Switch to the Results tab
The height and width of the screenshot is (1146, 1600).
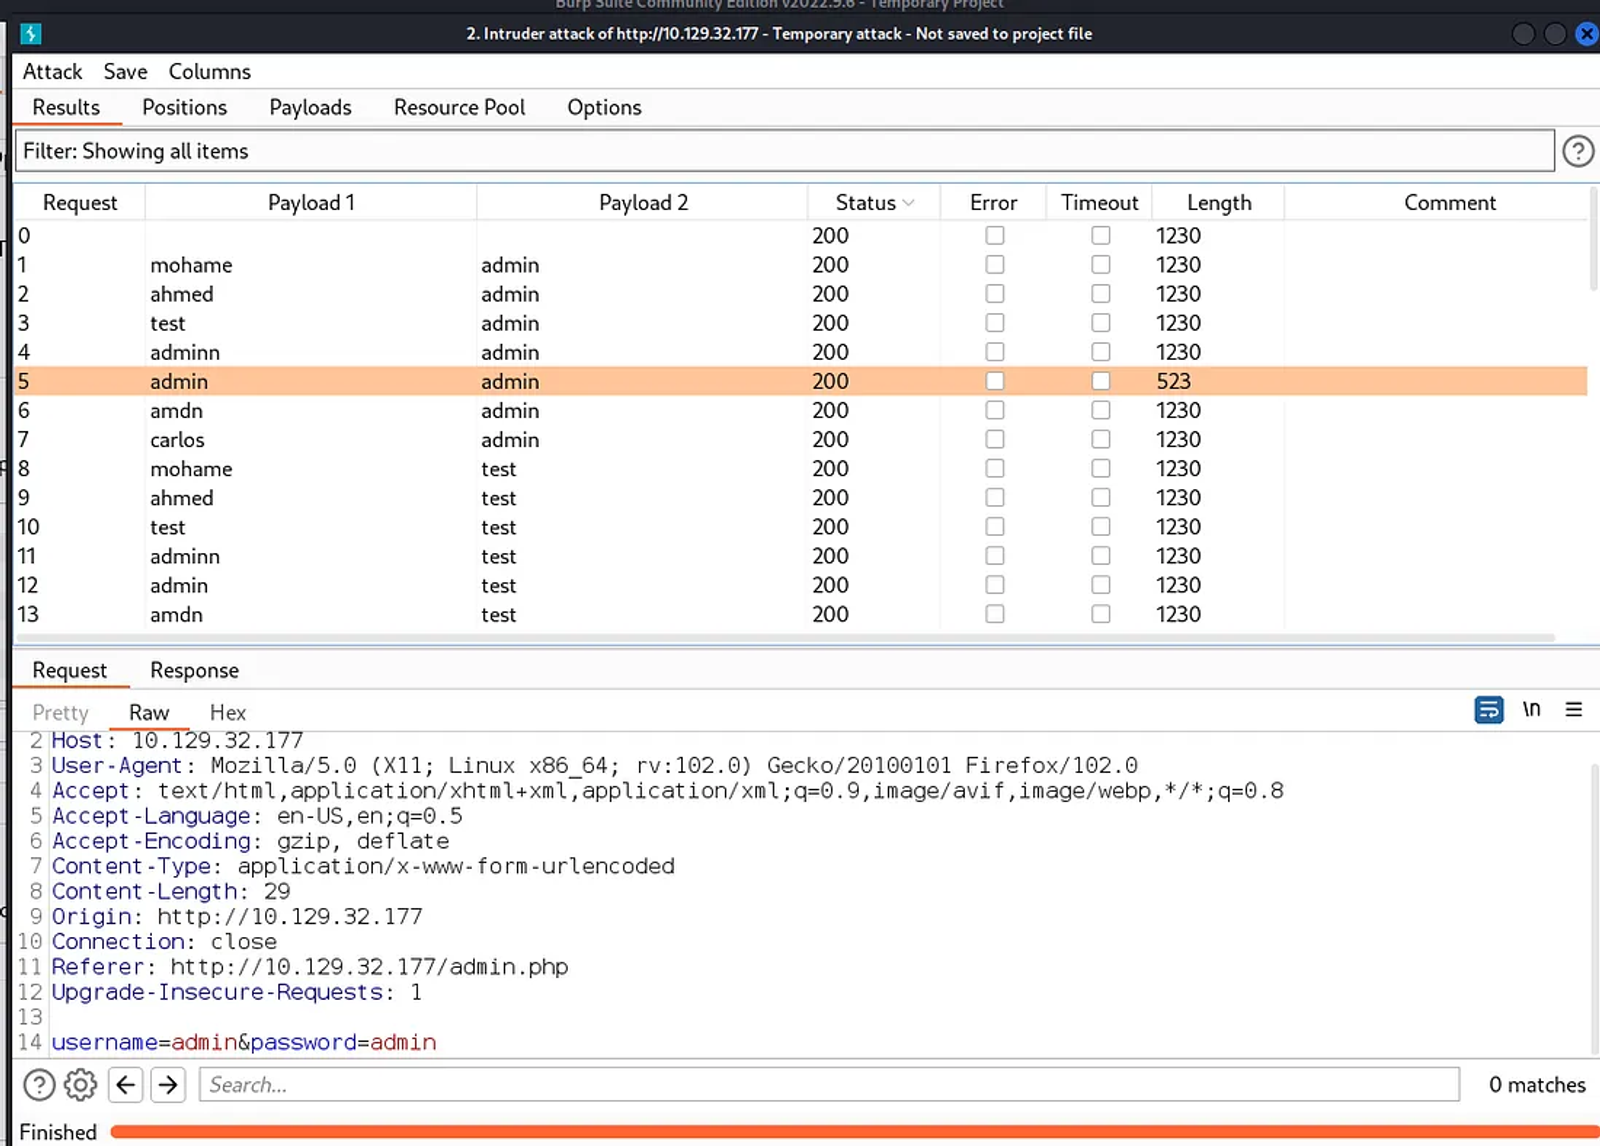pyautogui.click(x=66, y=108)
